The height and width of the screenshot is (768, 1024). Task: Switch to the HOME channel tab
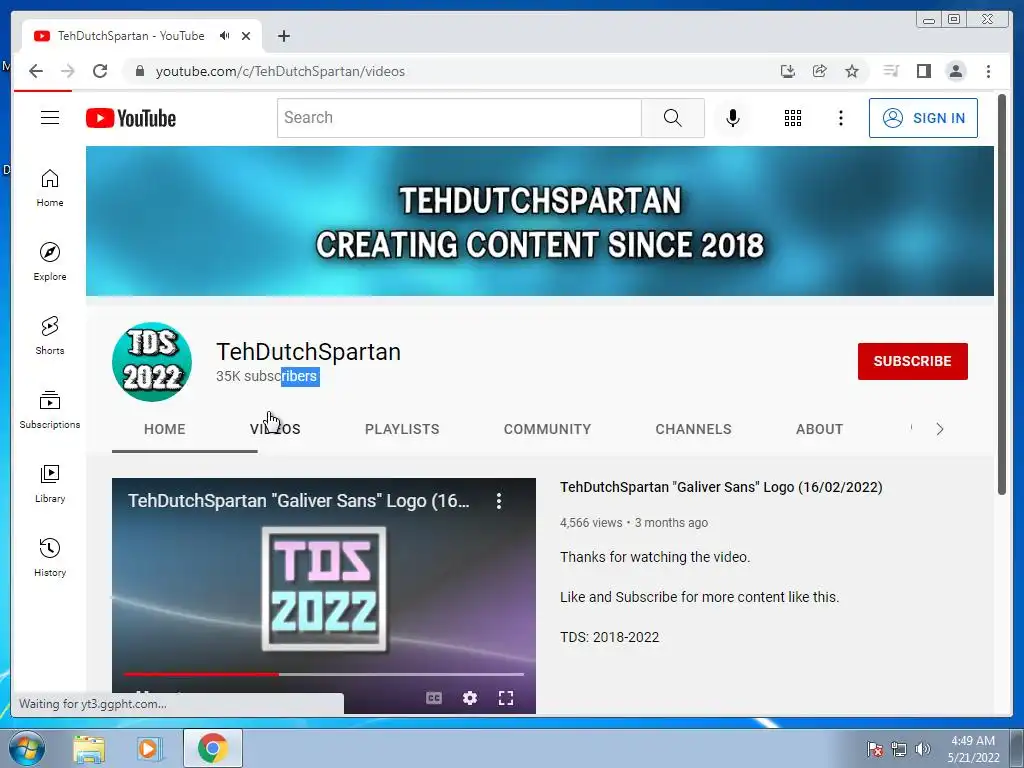165,429
